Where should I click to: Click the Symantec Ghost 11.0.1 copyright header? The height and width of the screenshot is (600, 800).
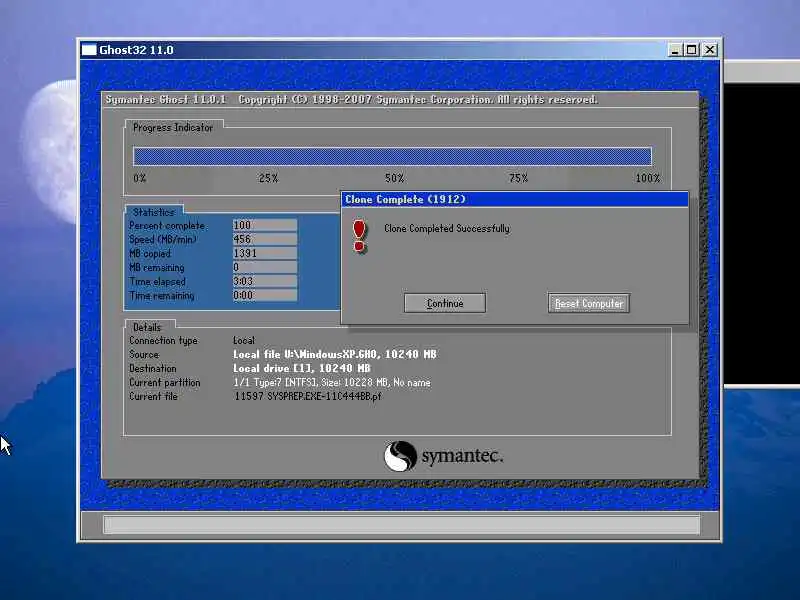click(352, 99)
